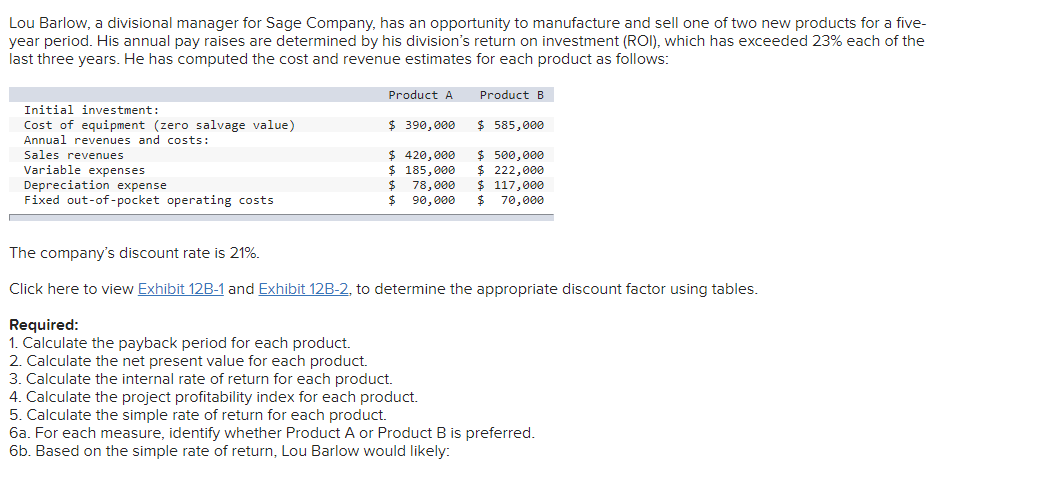Select Product B fixed costs $70,000

511,200
